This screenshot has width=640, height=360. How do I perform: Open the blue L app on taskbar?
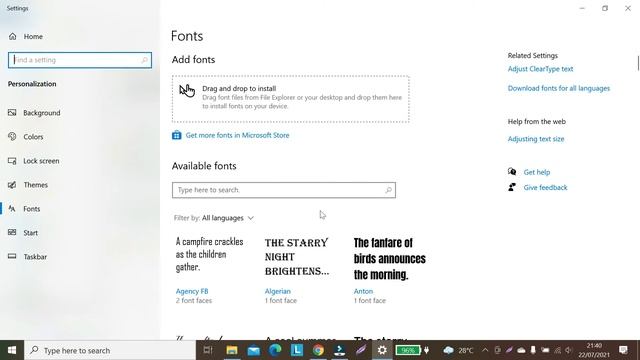pyautogui.click(x=297, y=350)
